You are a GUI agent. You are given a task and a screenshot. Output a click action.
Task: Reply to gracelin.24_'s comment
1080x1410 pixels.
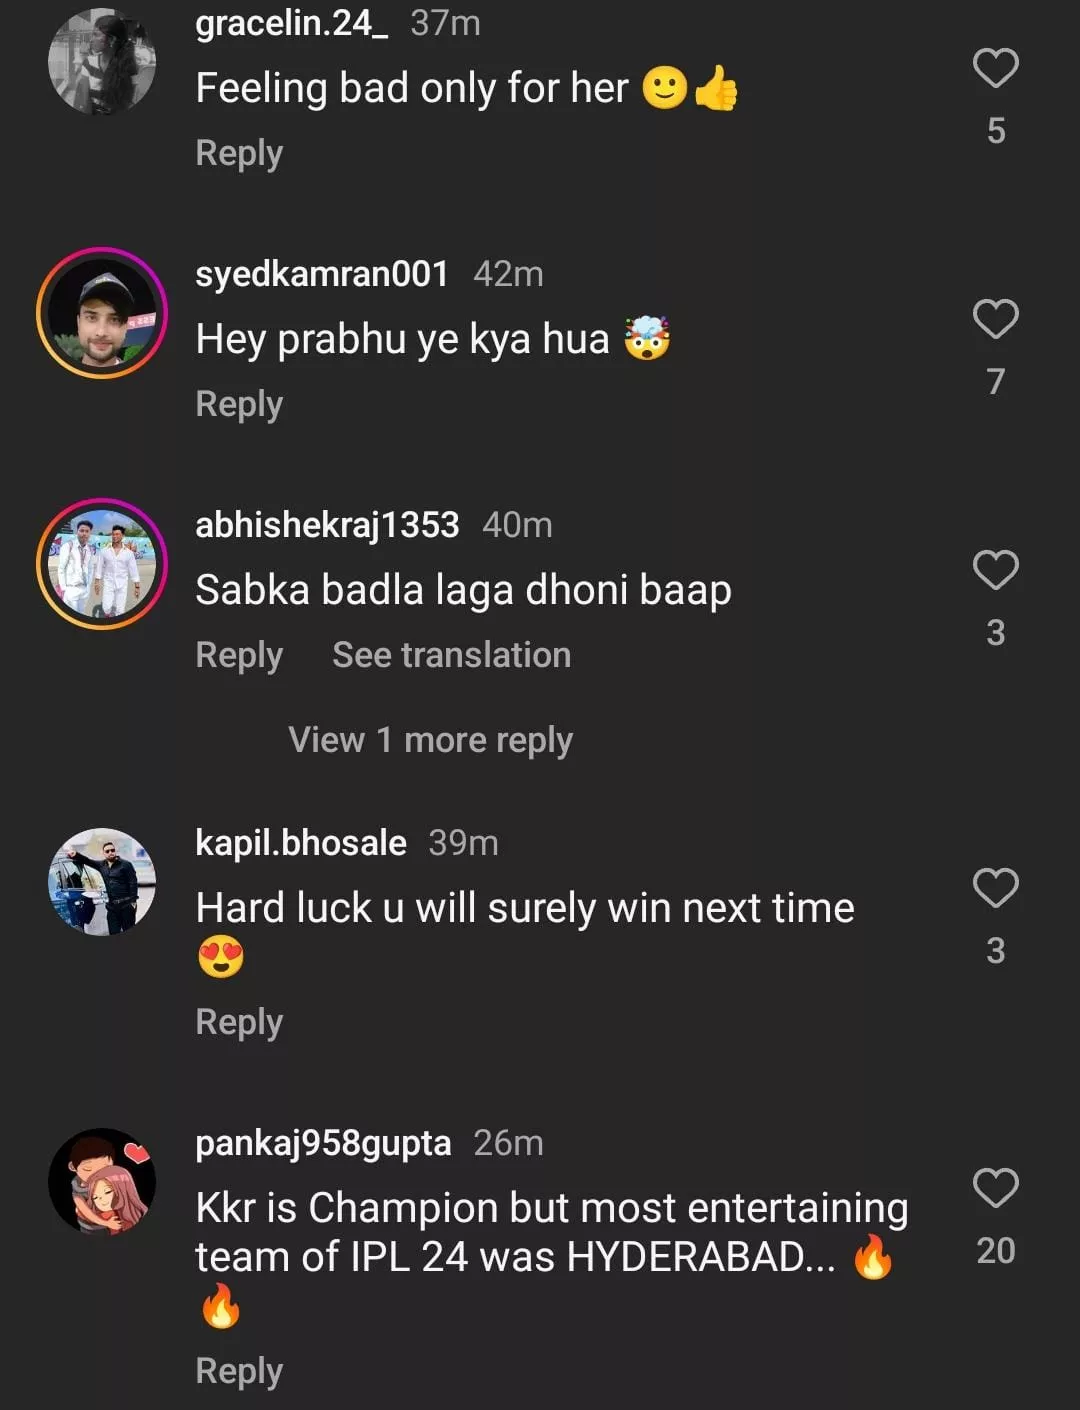tap(239, 153)
